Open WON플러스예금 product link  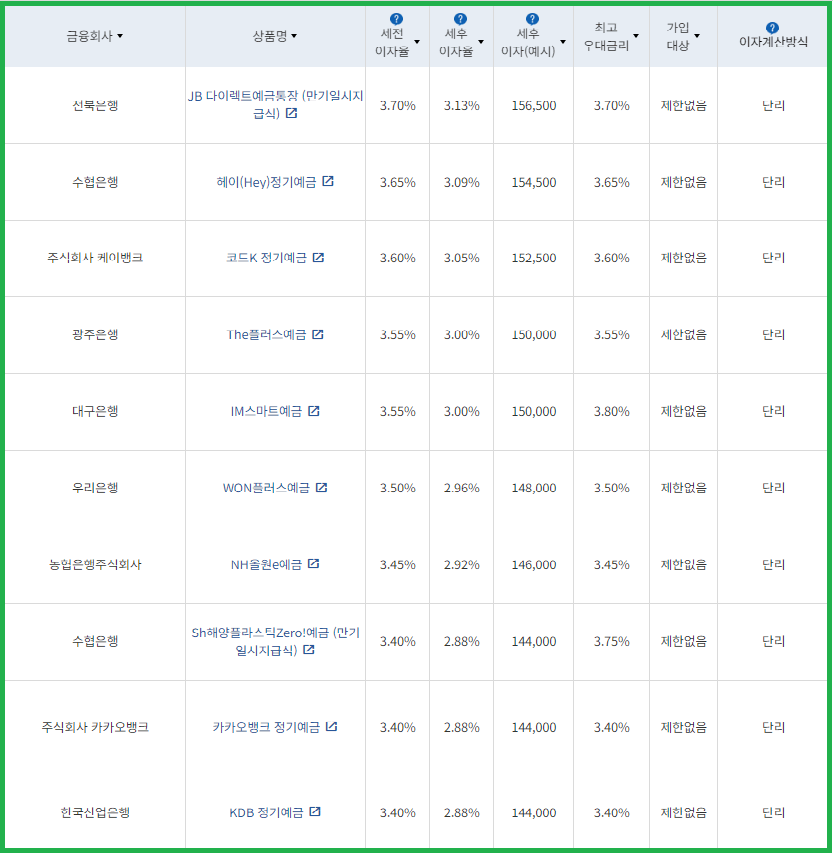click(266, 488)
